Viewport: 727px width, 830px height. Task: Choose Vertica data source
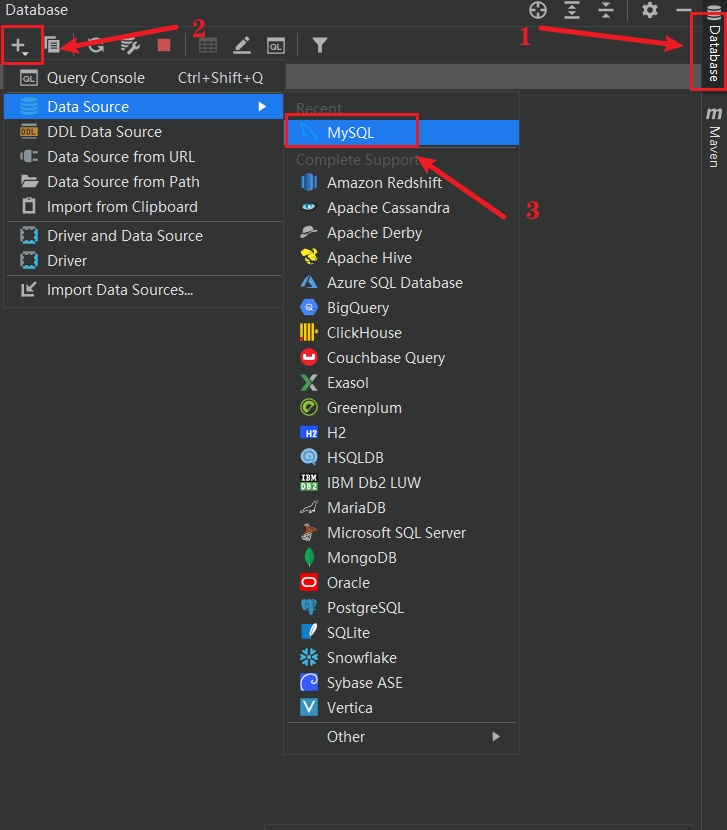[402, 707]
